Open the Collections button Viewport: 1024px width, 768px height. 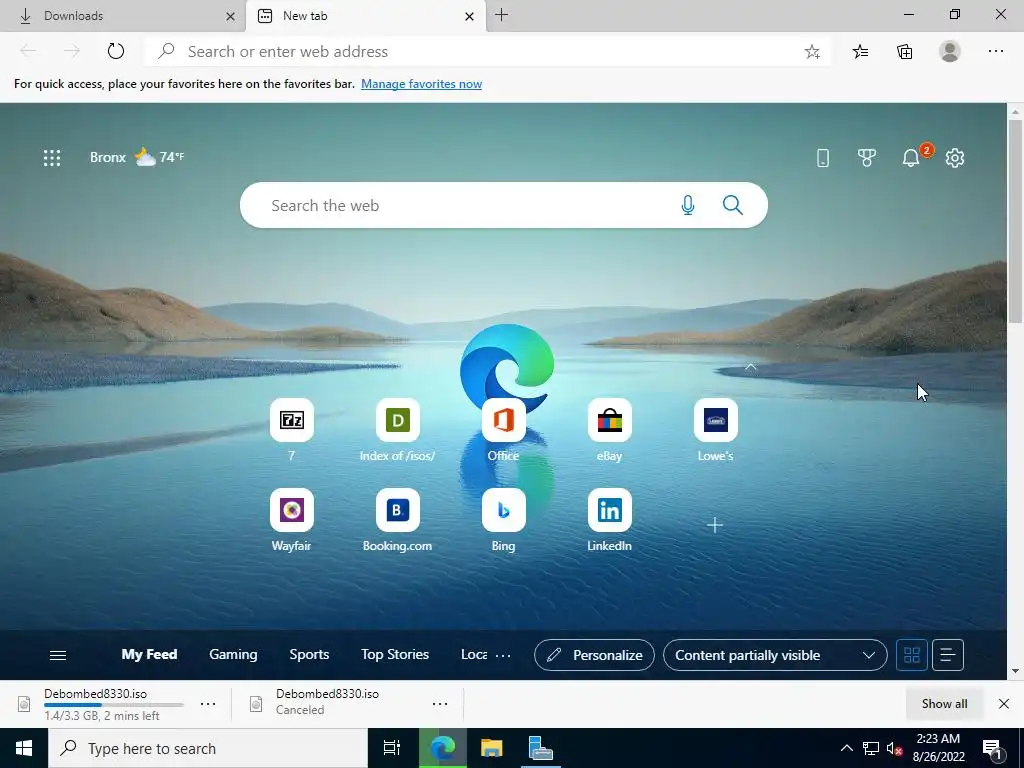click(905, 52)
